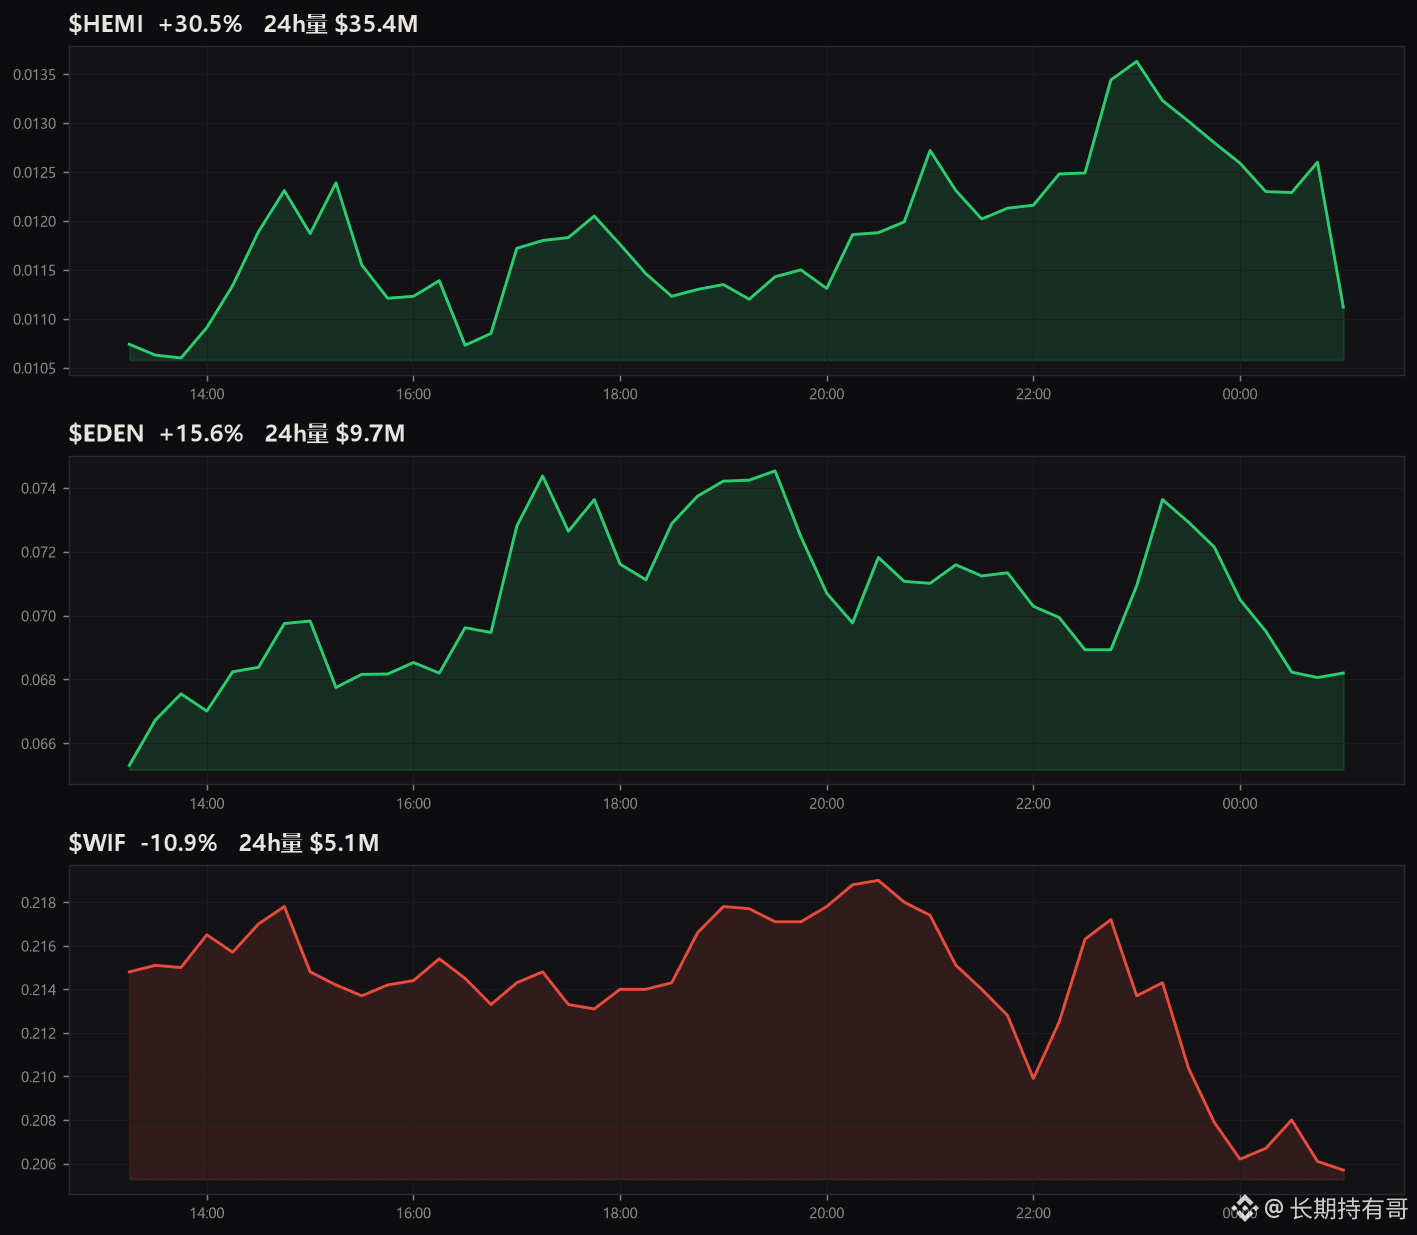The height and width of the screenshot is (1235, 1417).
Task: Click the $35.4M 24h volume value
Action: click(x=376, y=24)
